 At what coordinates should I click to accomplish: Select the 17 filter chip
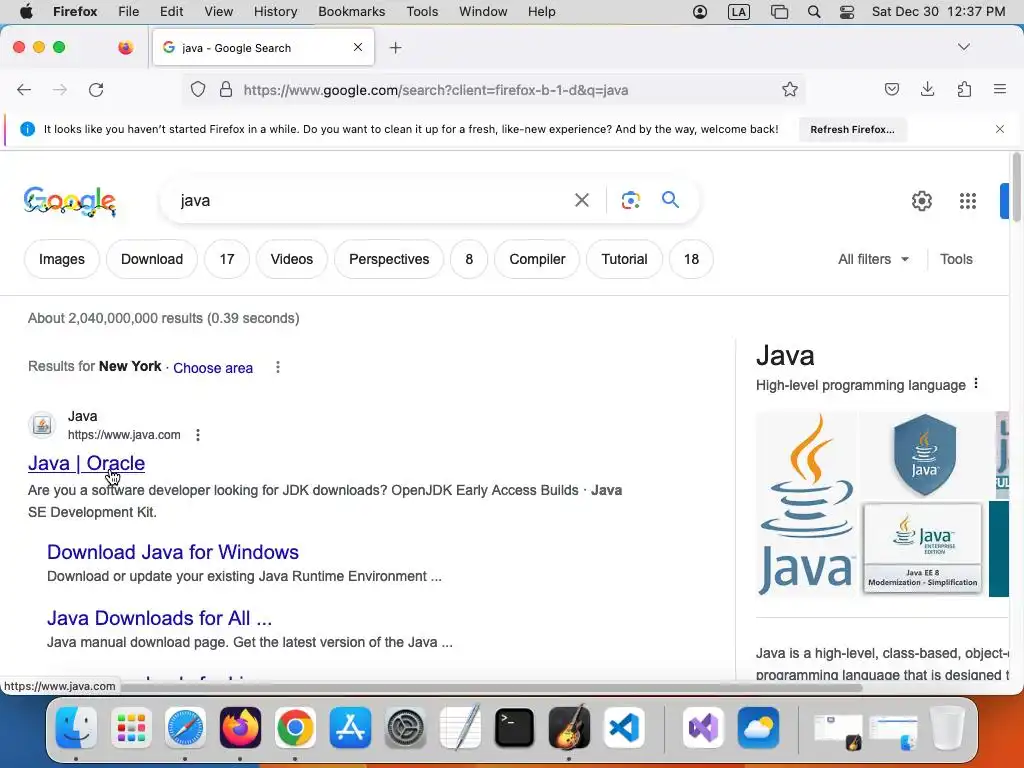click(227, 259)
